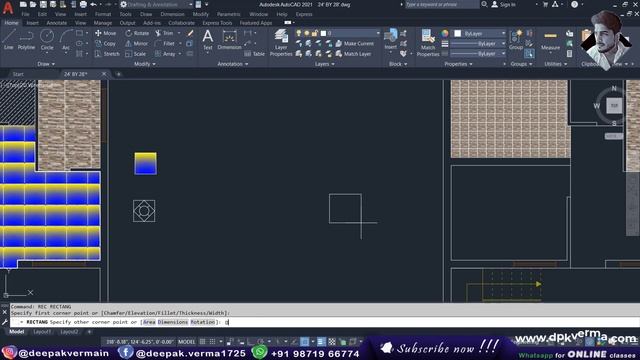
Task: Insert a Table
Action: [x=254, y=53]
